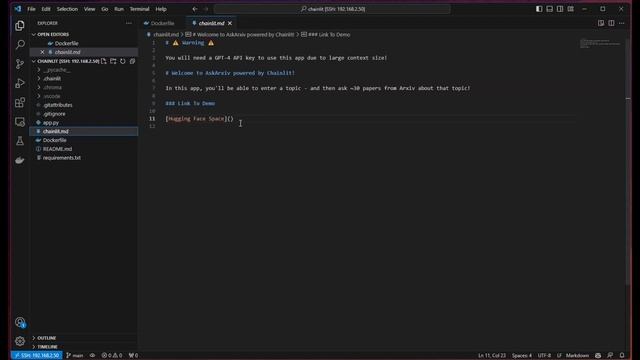Click the editor minimap
Image resolution: width=640 pixels, height=360 pixels.
tap(600, 43)
